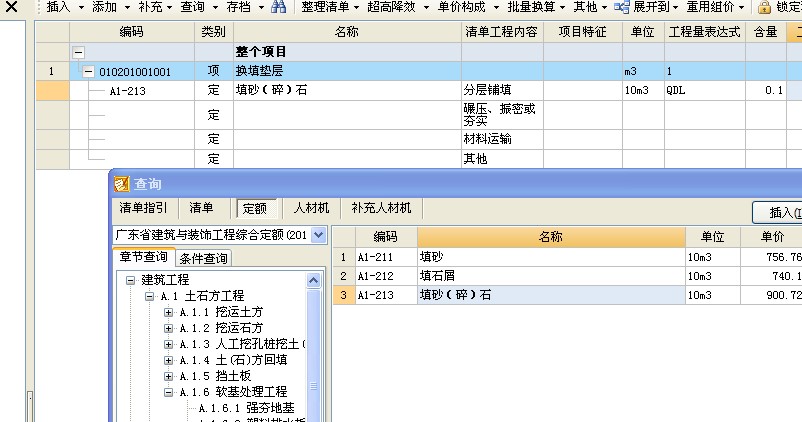The image size is (802, 422).
Task: Click the 756.76 unit price cell
Action: pos(771,257)
